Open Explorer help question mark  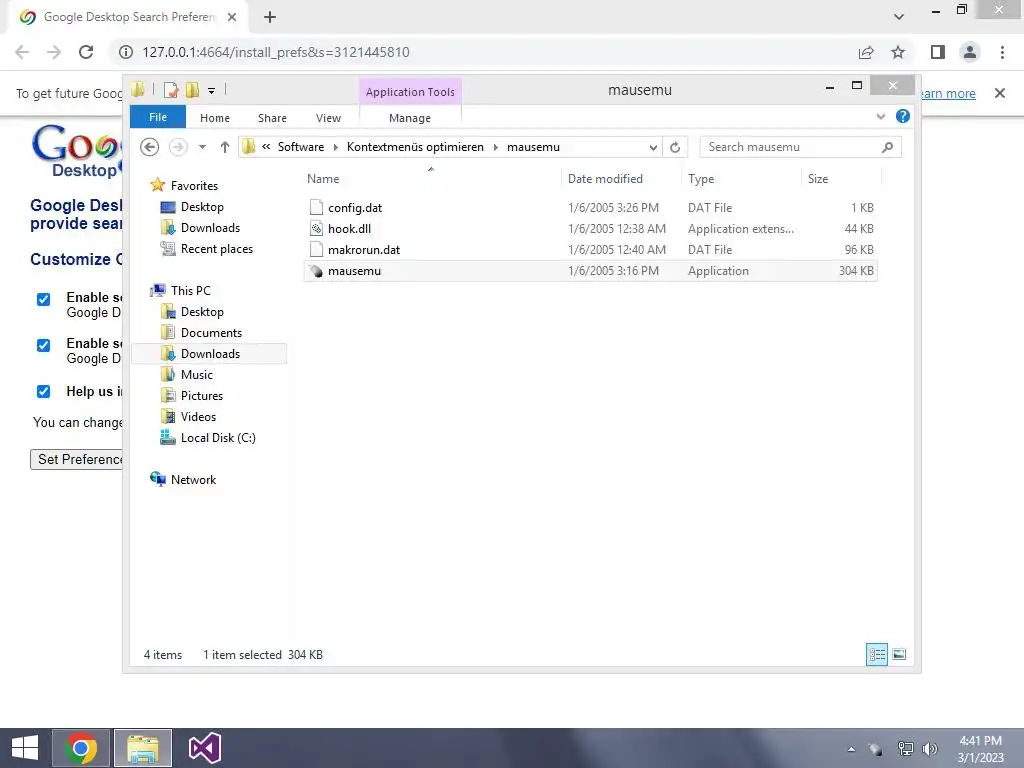(903, 116)
